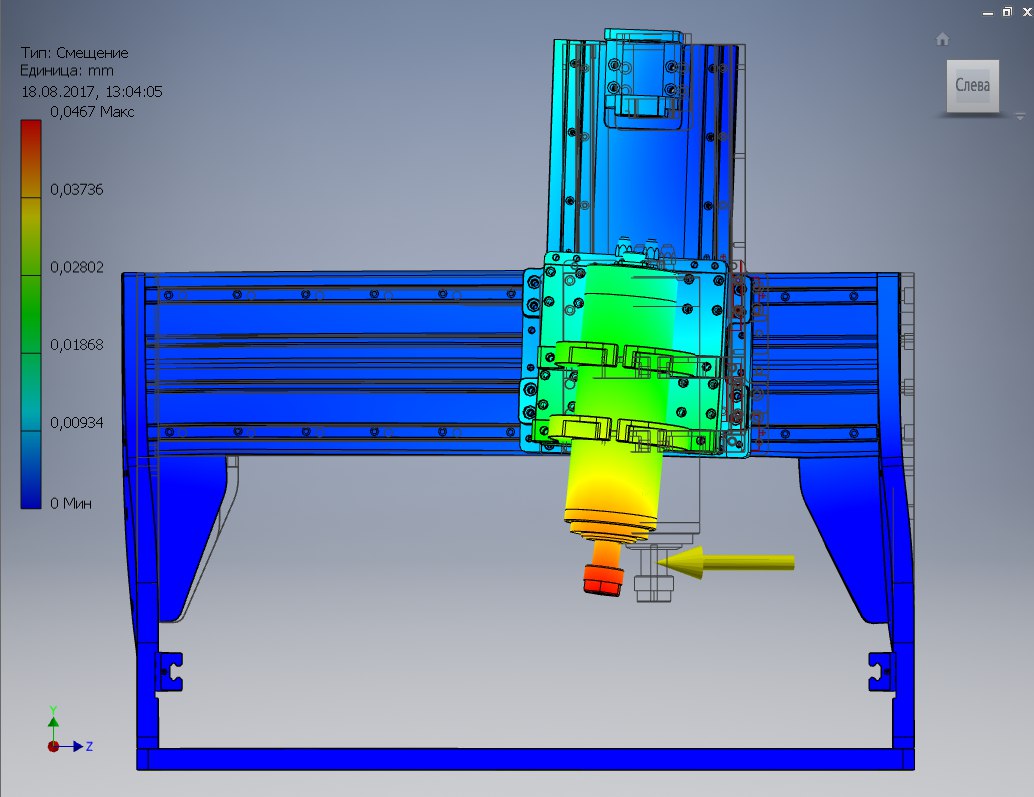Open the ViewCube dropdown arrow
Image resolution: width=1034 pixels, height=797 pixels.
[1020, 117]
